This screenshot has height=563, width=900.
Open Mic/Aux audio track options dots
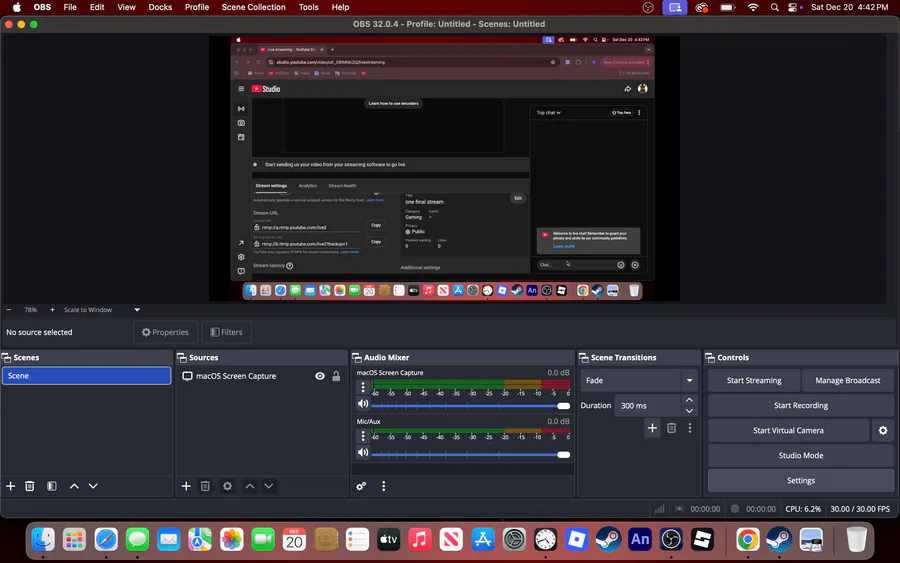(363, 436)
